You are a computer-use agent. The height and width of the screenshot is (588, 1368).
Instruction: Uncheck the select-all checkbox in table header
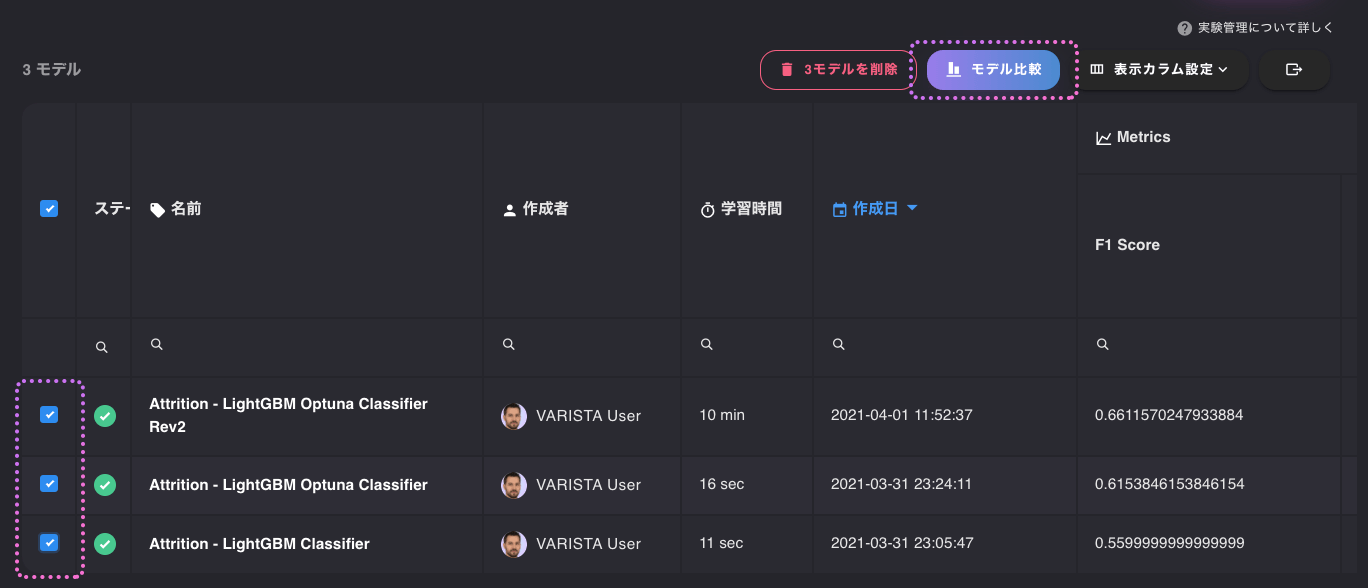click(48, 208)
